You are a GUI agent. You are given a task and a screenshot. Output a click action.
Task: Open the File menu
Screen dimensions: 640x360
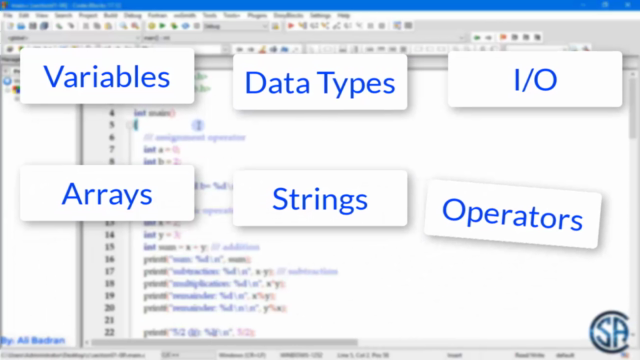pyautogui.click(x=8, y=16)
